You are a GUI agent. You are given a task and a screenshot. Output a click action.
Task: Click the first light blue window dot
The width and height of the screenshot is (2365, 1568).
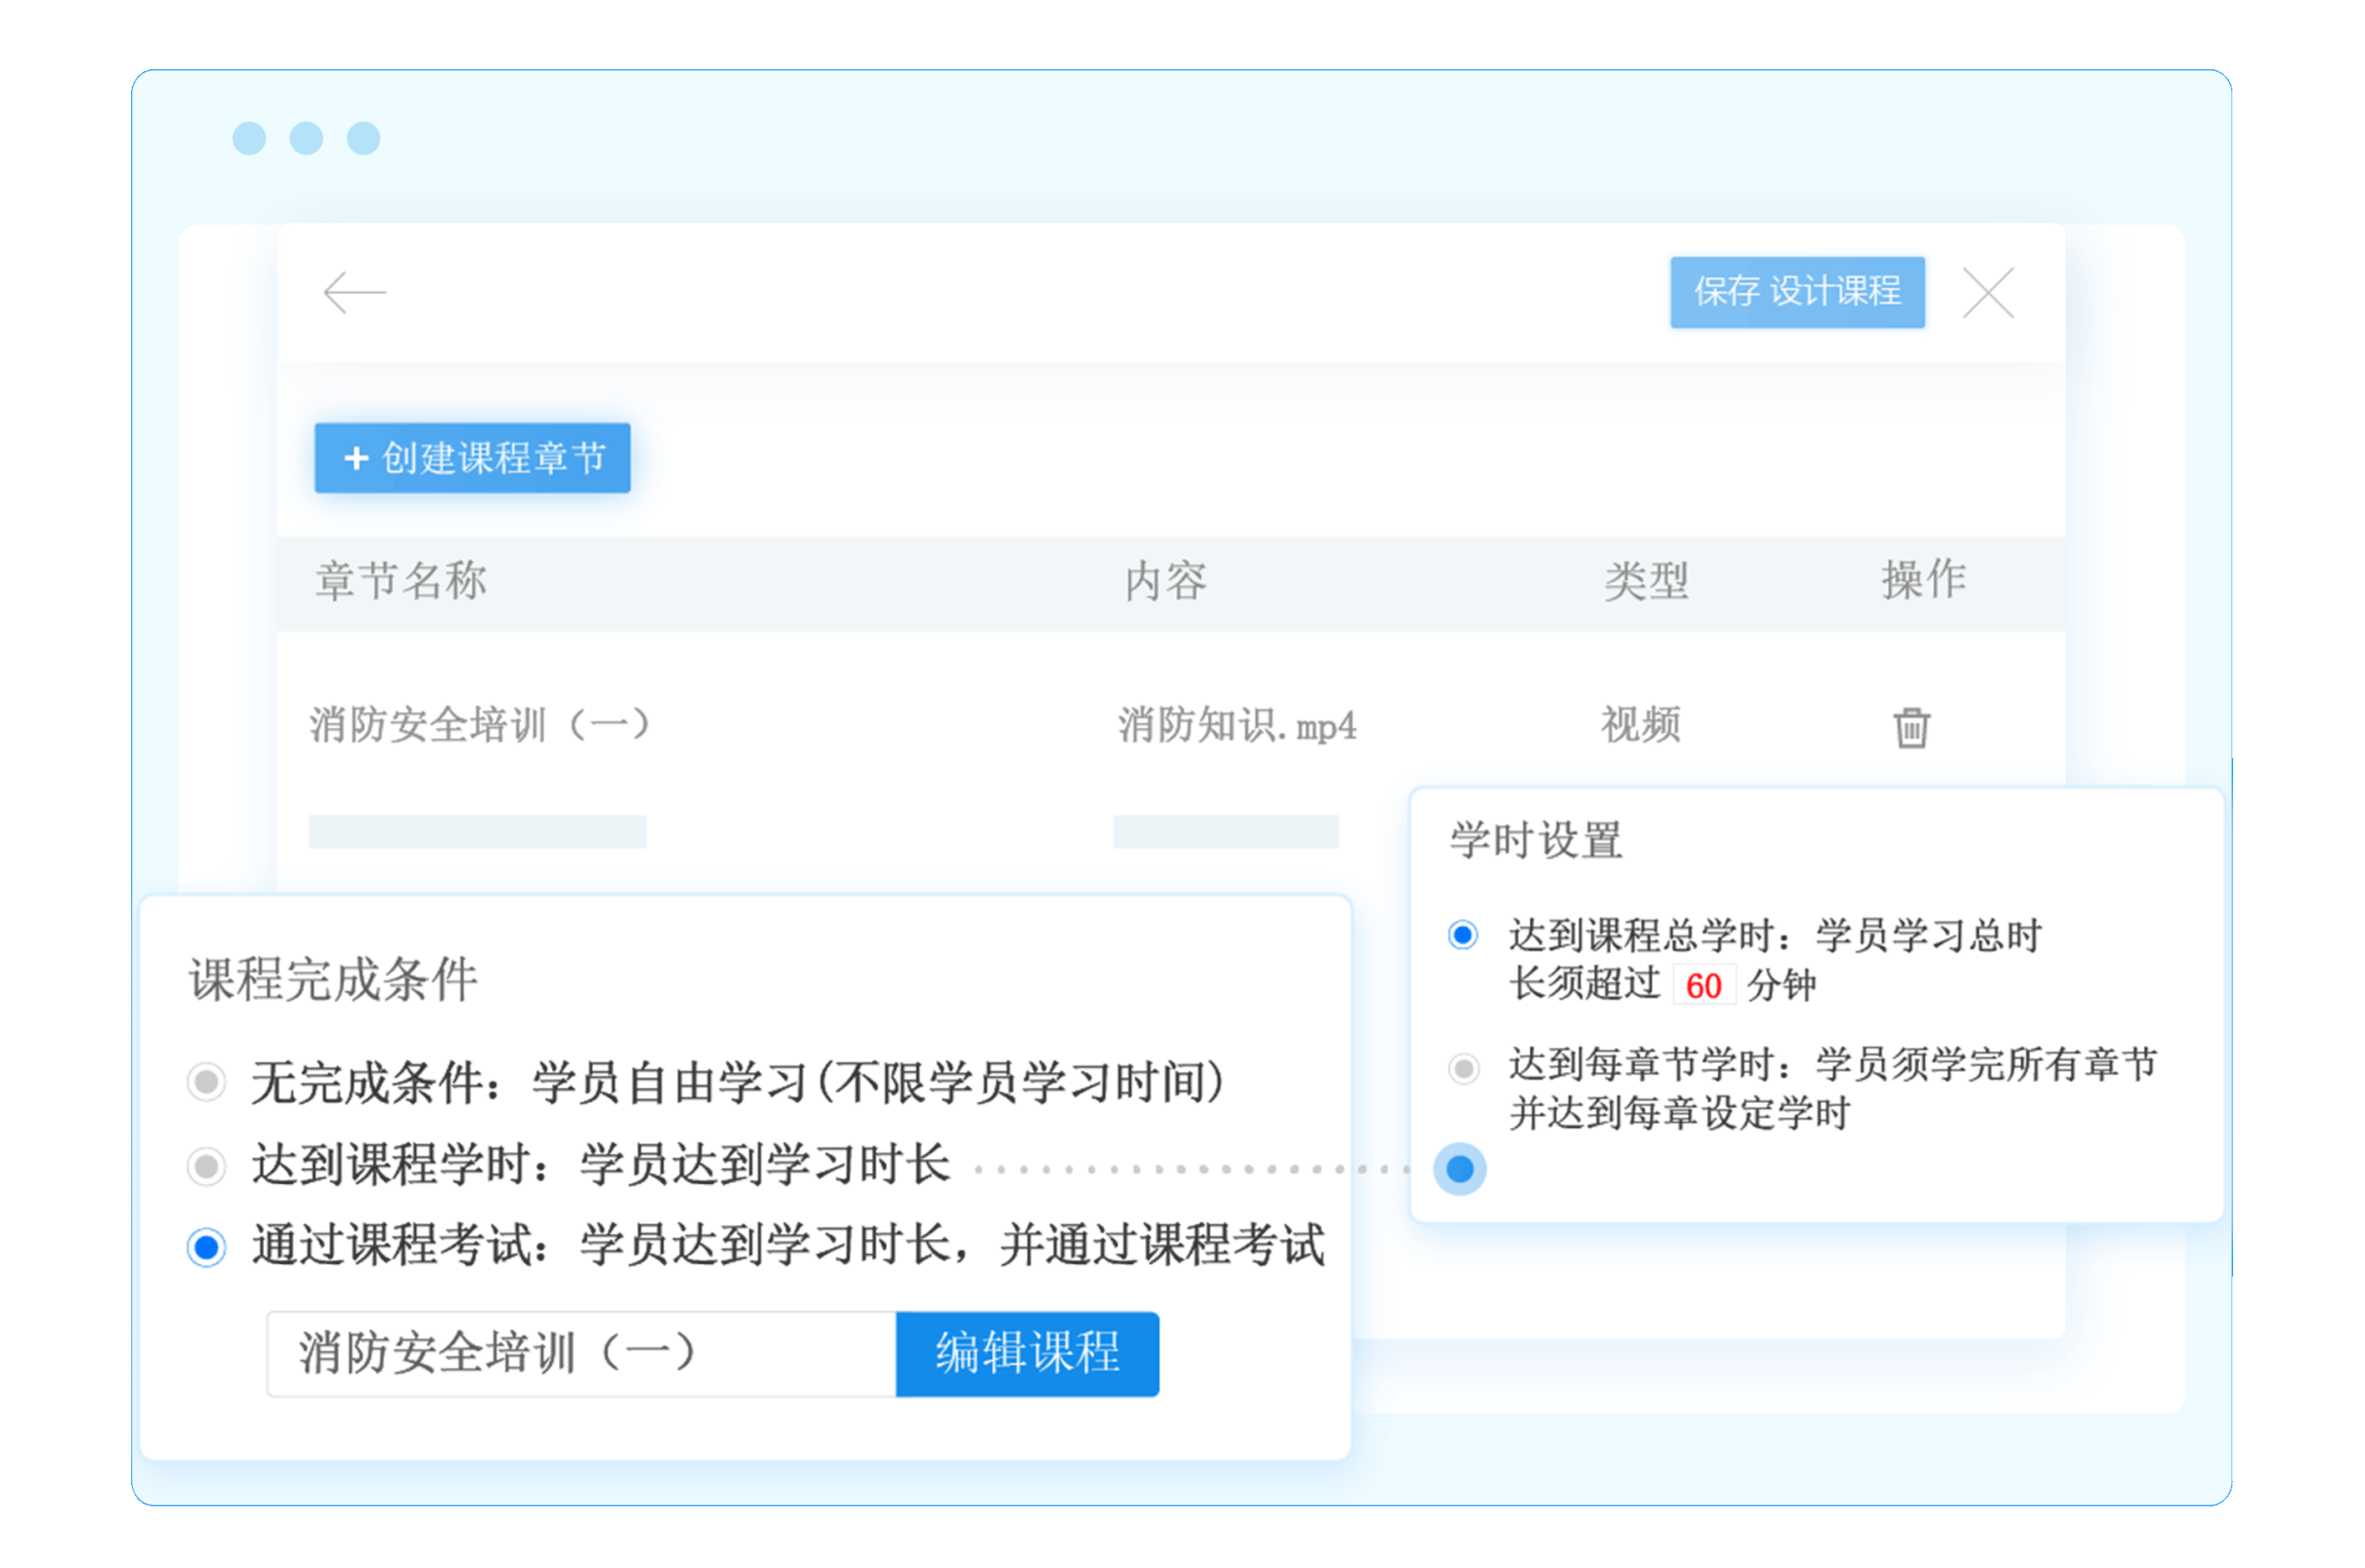pyautogui.click(x=249, y=138)
